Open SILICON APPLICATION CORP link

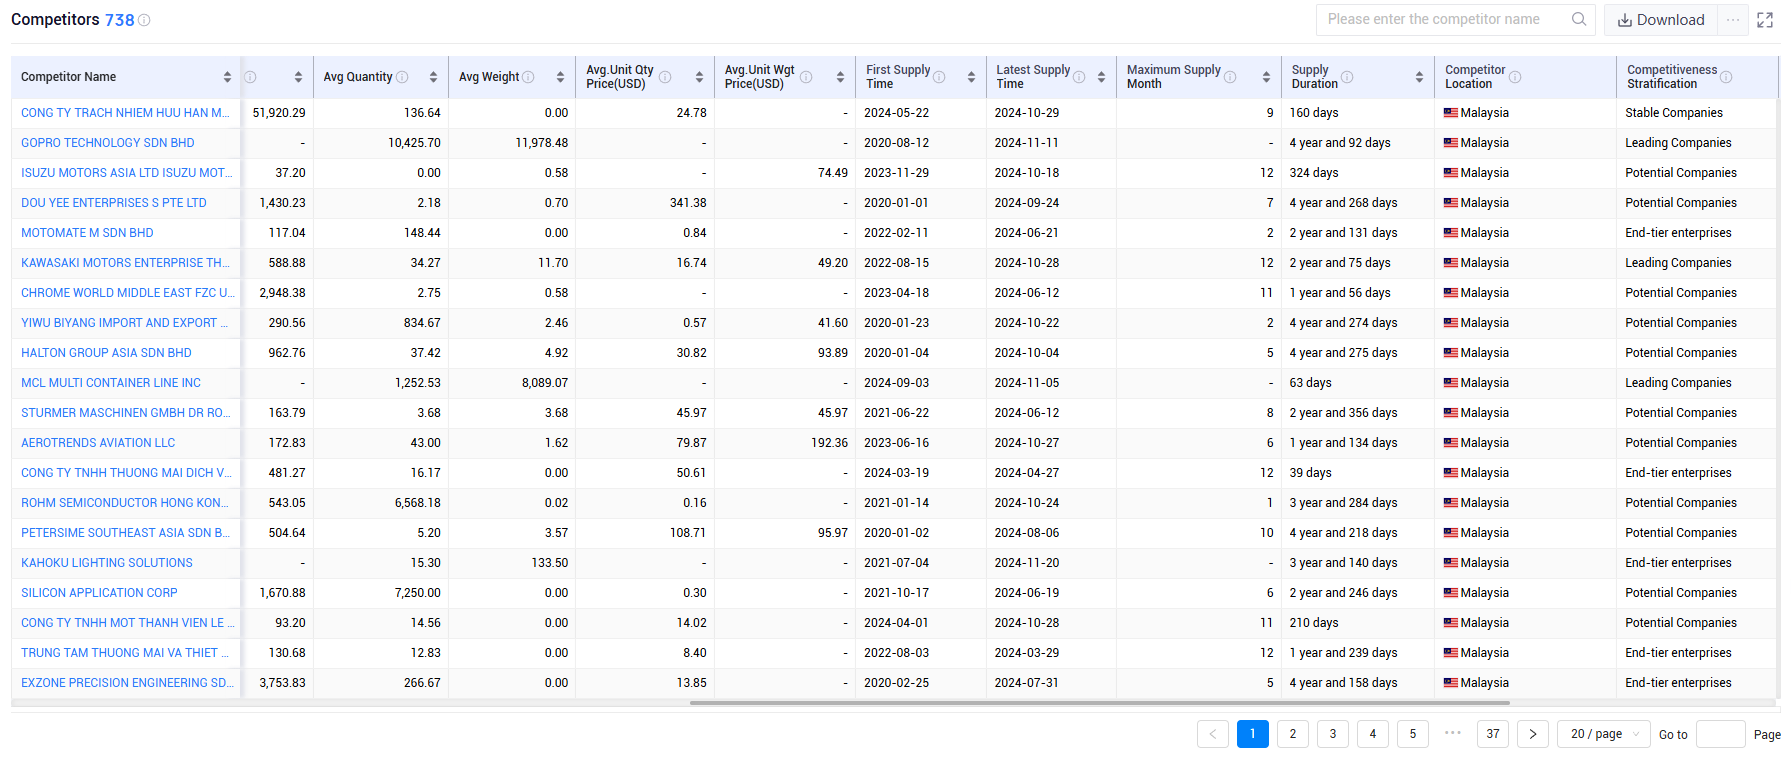coord(99,593)
